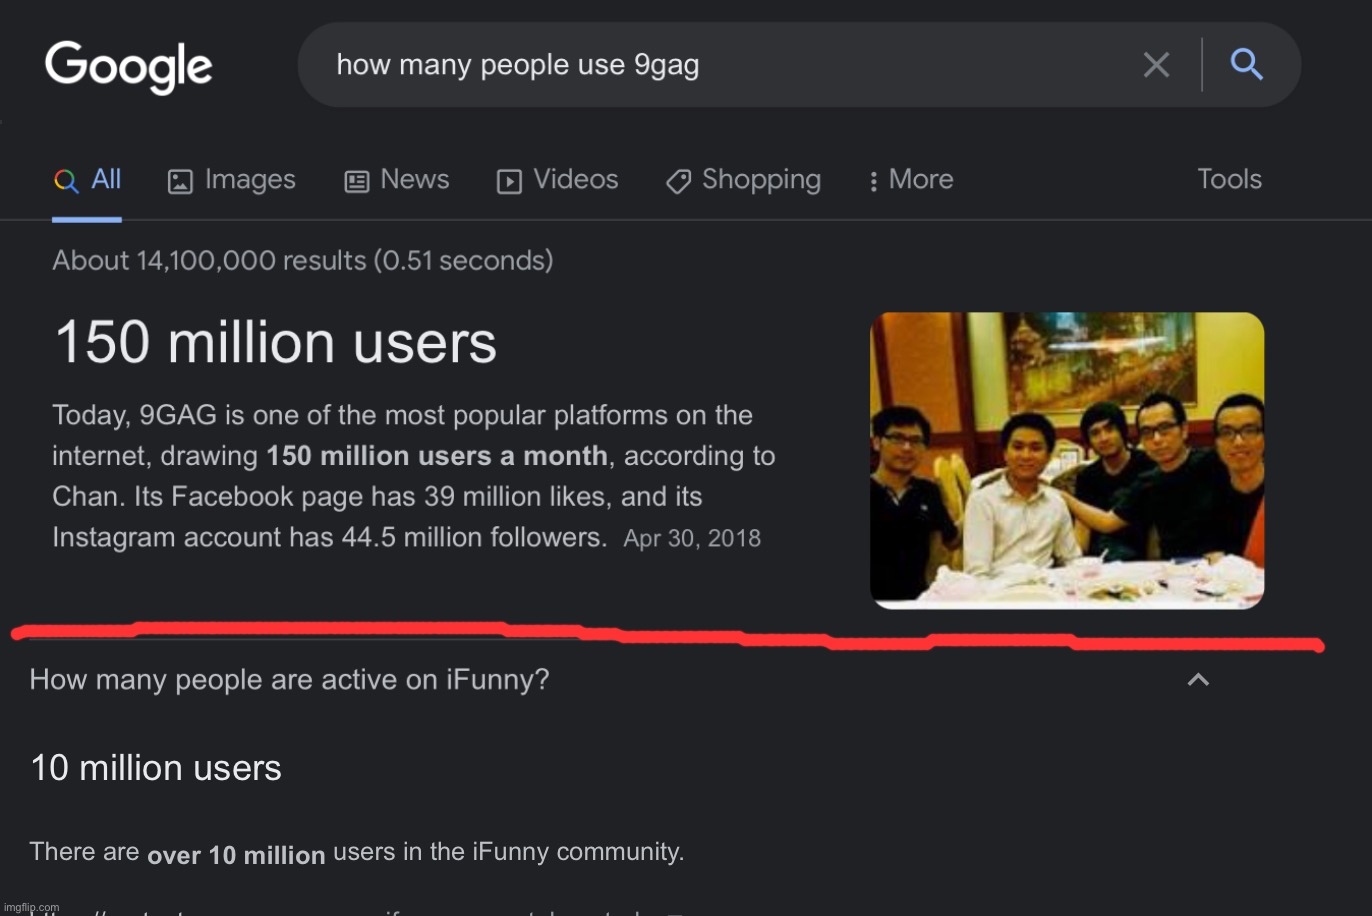Click the Videos tab play icon
Viewport: 1372px width, 916px height.
coord(509,181)
